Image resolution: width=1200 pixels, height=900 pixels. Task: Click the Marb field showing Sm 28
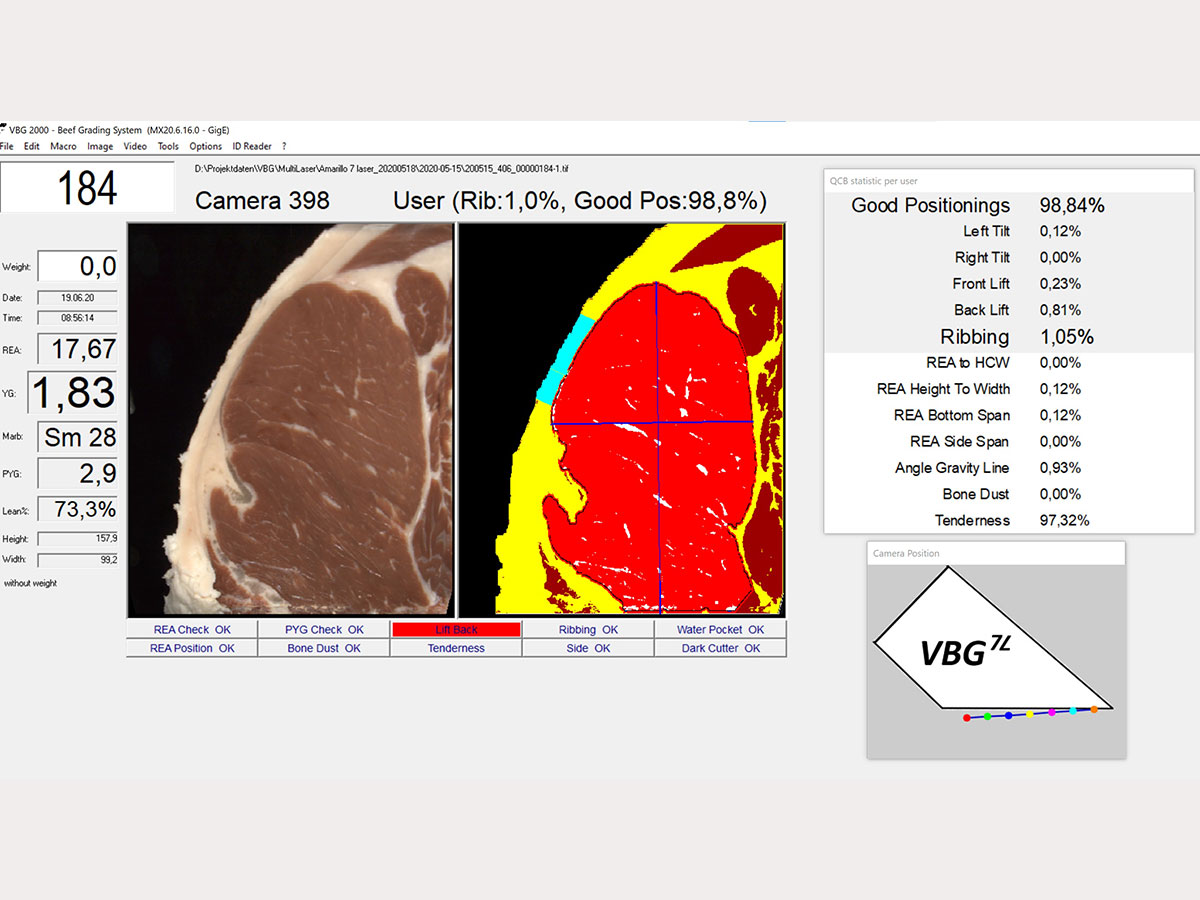click(77, 437)
